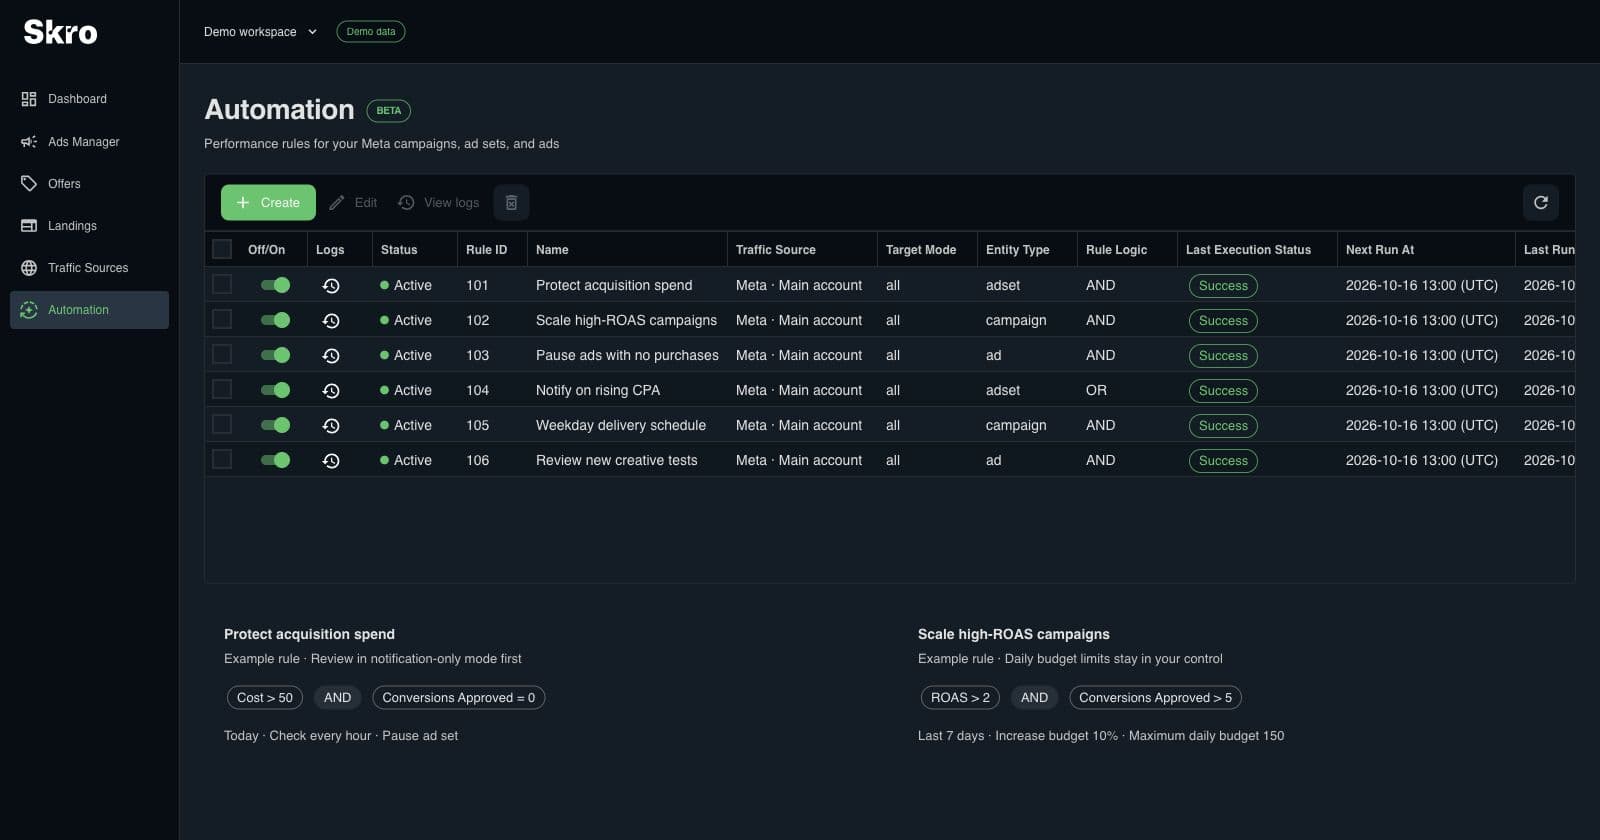Open logs icon for rule 101
Viewport: 1600px width, 840px height.
click(331, 286)
